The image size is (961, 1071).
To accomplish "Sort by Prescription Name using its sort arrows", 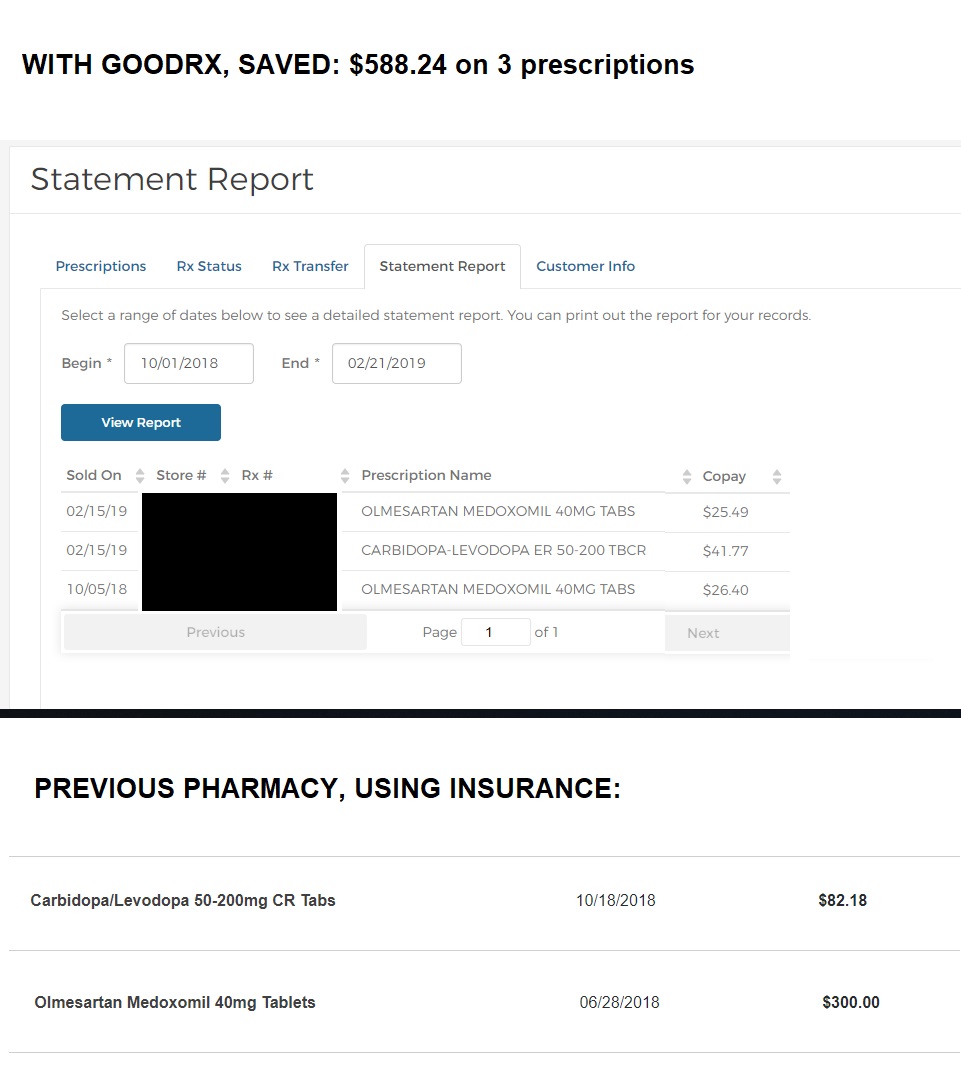I will pyautogui.click(x=688, y=476).
